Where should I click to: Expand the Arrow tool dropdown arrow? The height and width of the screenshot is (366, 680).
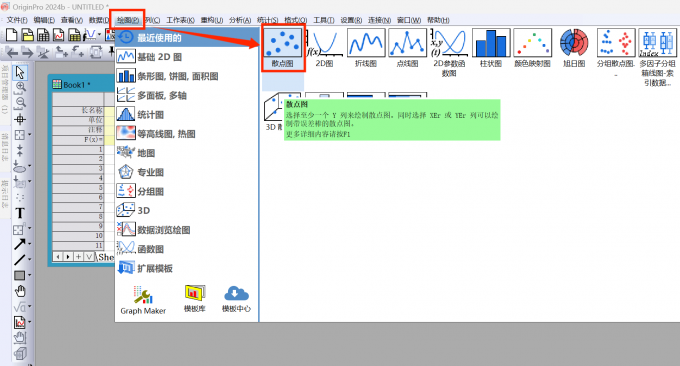pos(29,244)
